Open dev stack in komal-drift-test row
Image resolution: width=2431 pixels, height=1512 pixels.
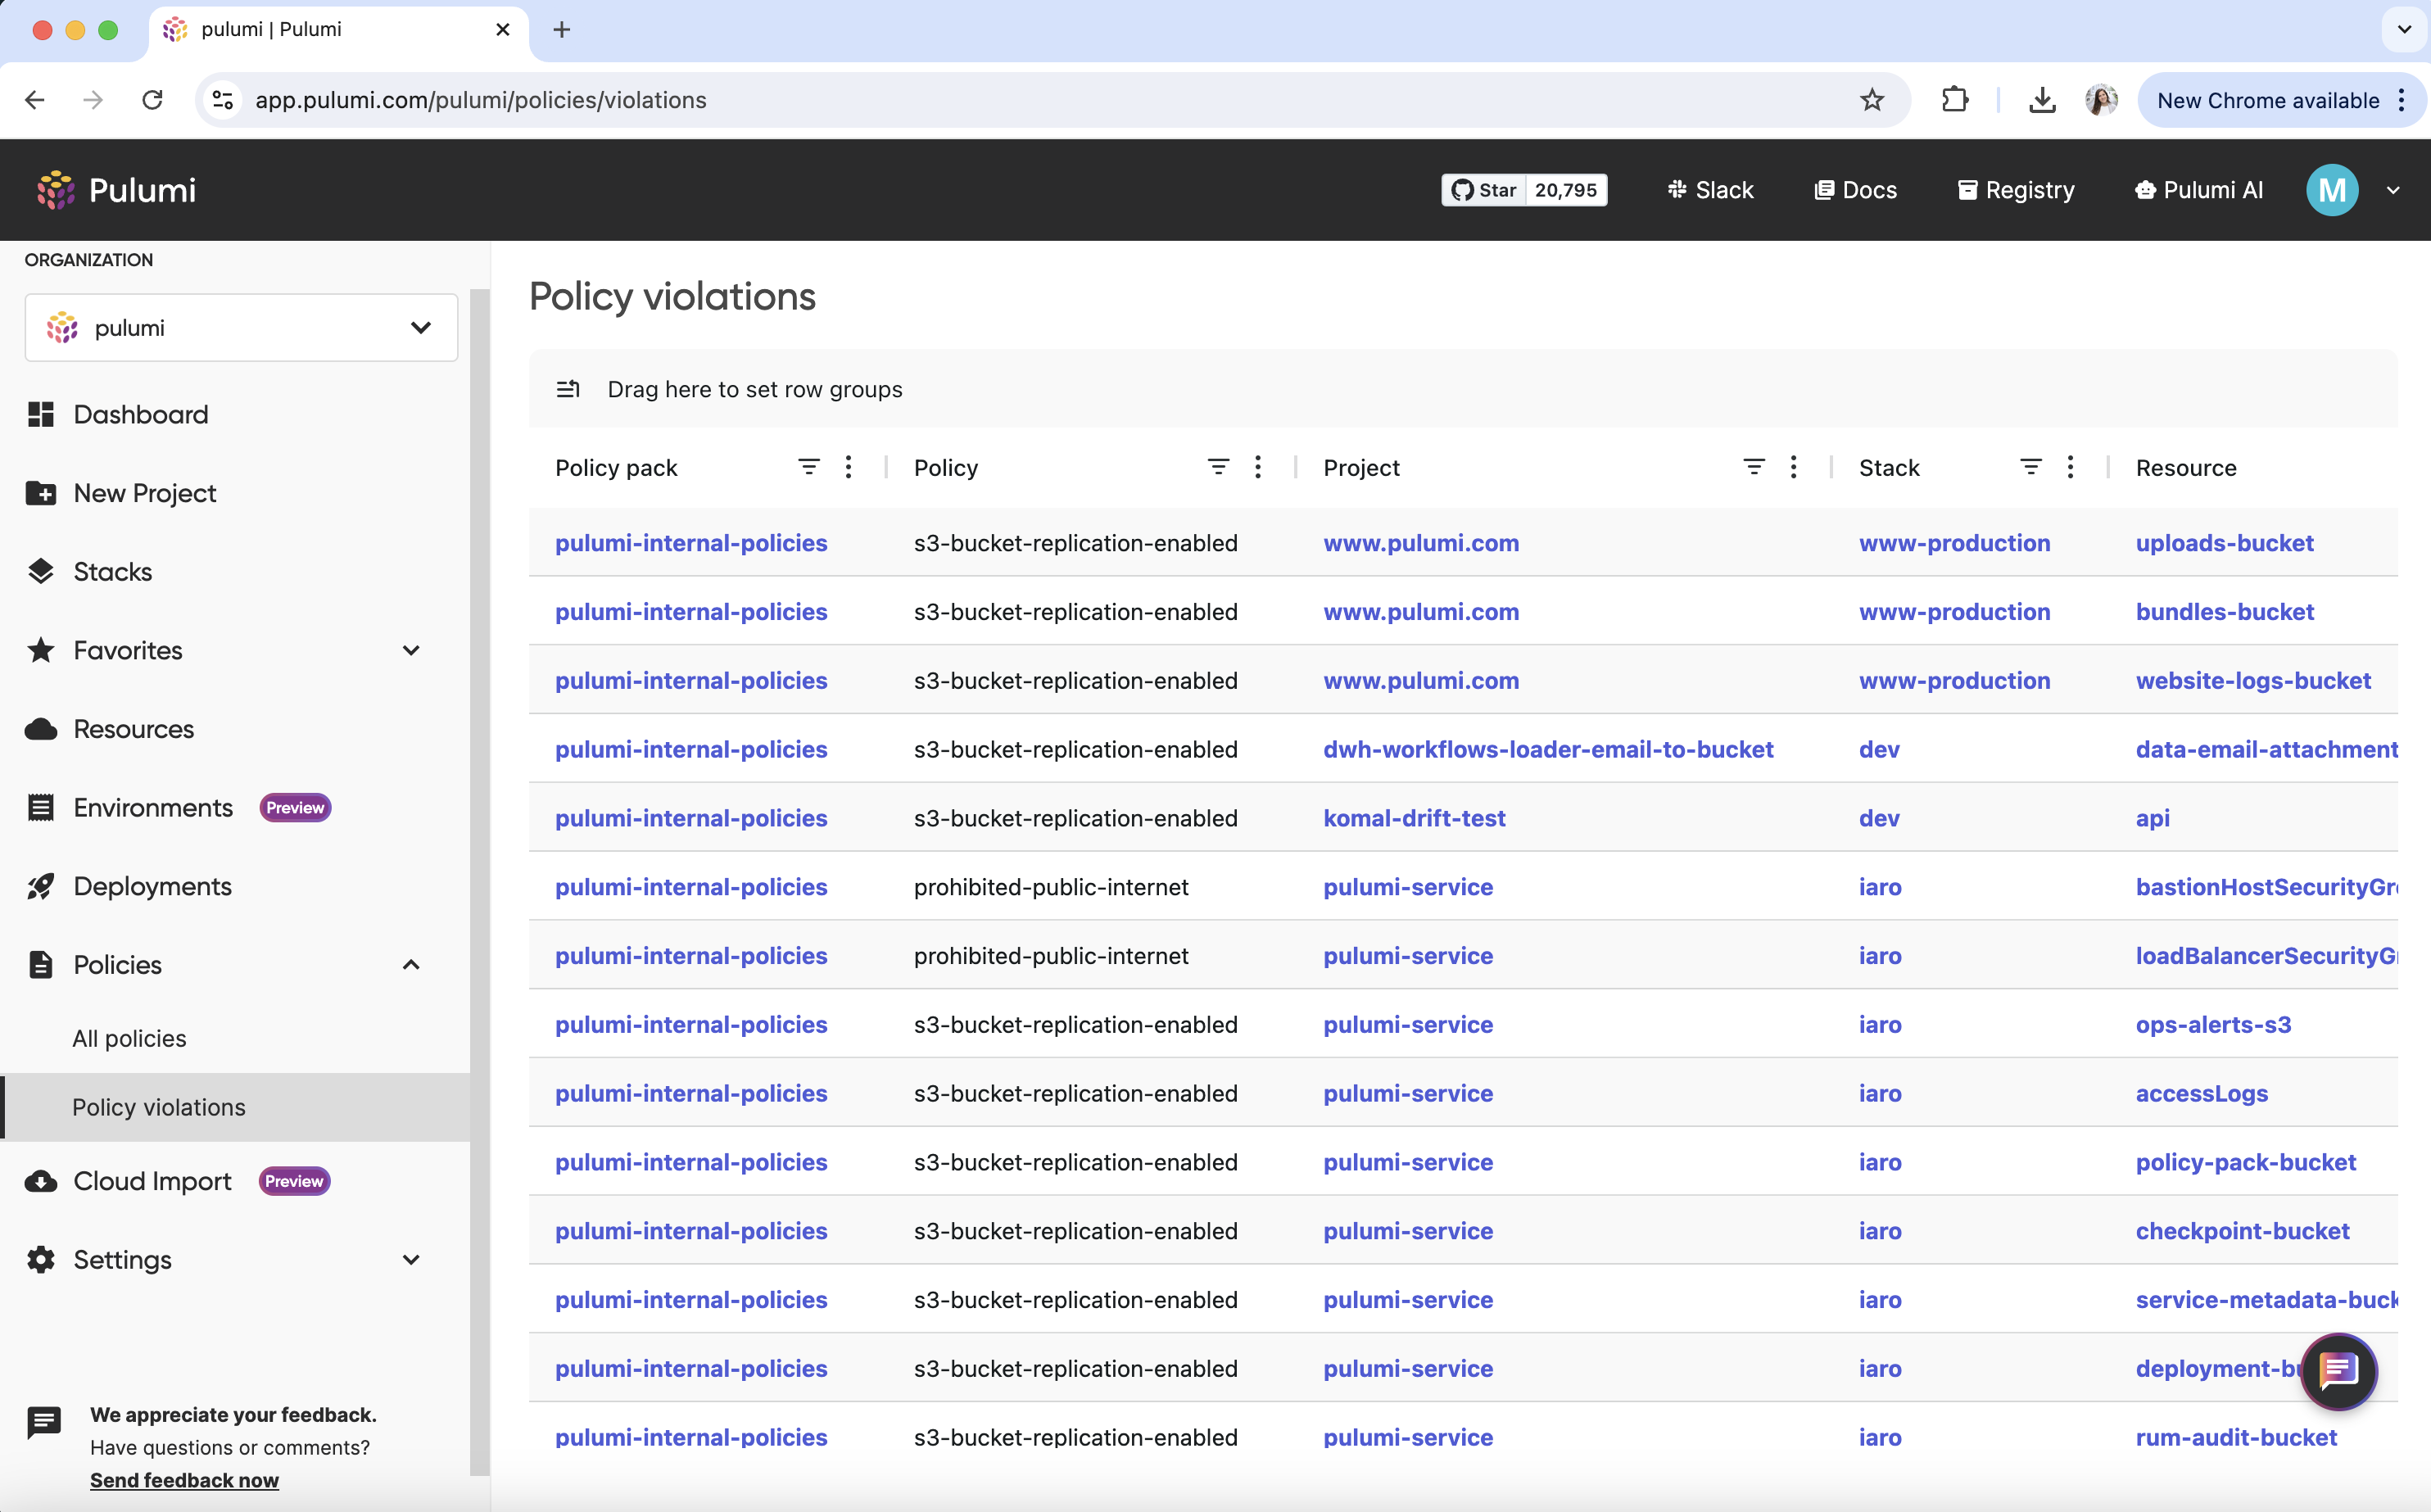point(1879,818)
